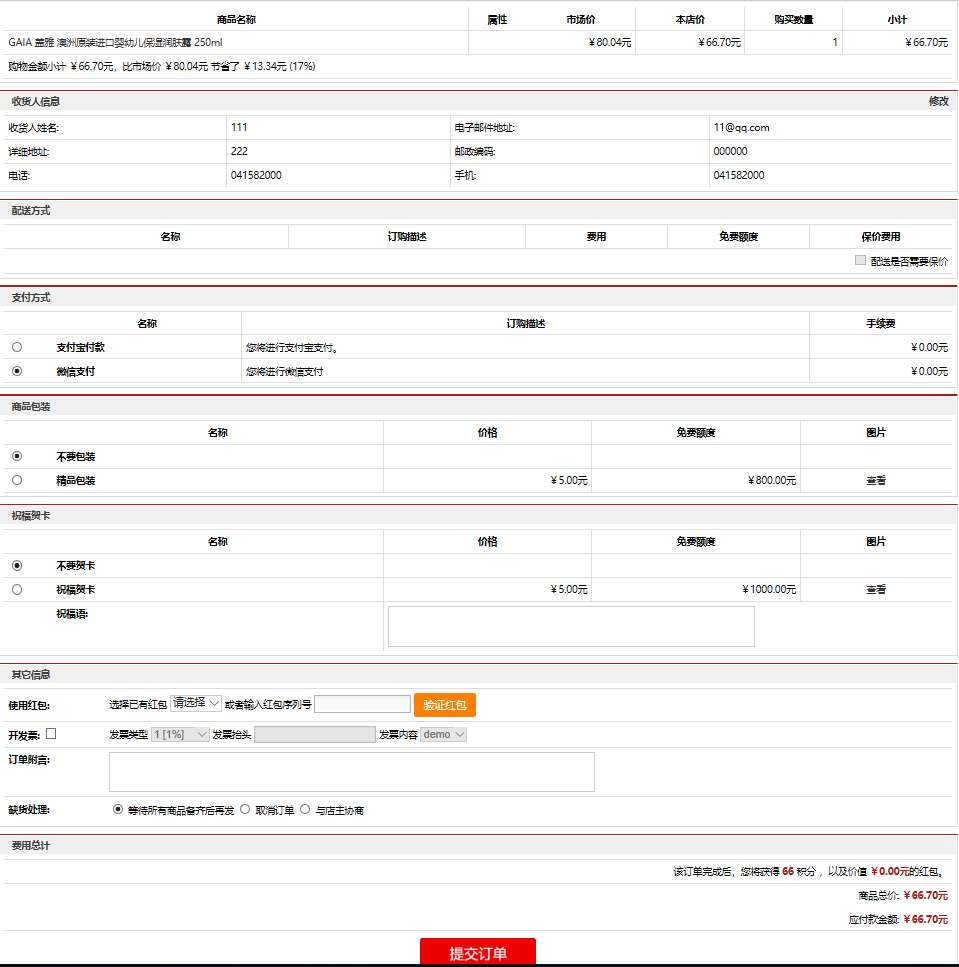
Task: Select the 取消订单 out-of-stock option
Action: (245, 809)
